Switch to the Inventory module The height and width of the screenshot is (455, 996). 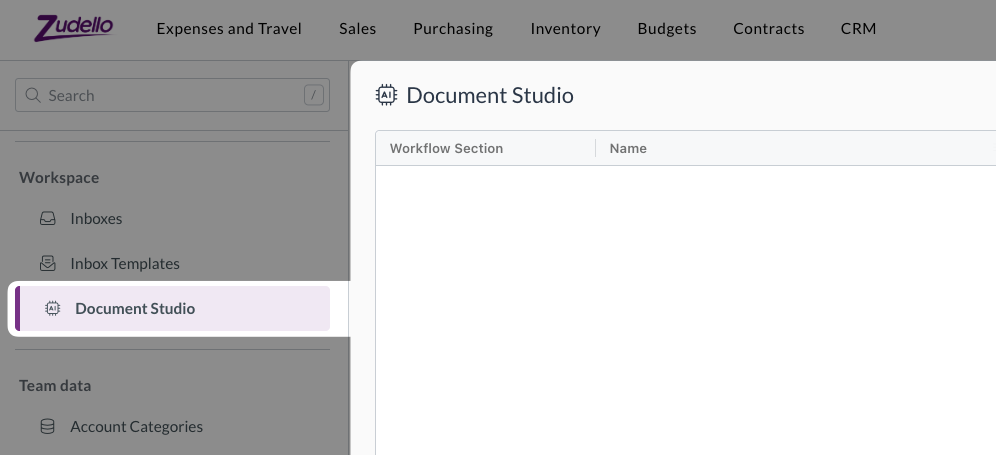pos(565,28)
